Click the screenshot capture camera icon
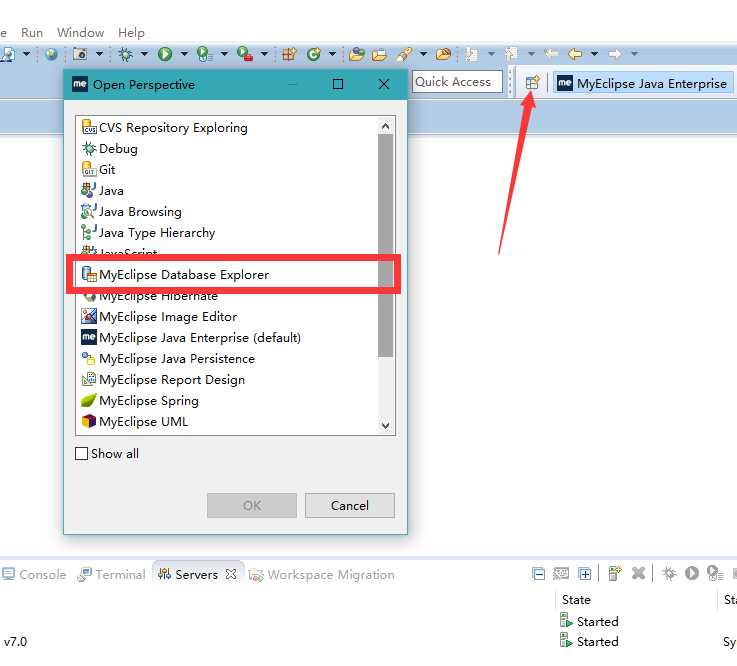Viewport: 737px width, 666px height. 79,54
